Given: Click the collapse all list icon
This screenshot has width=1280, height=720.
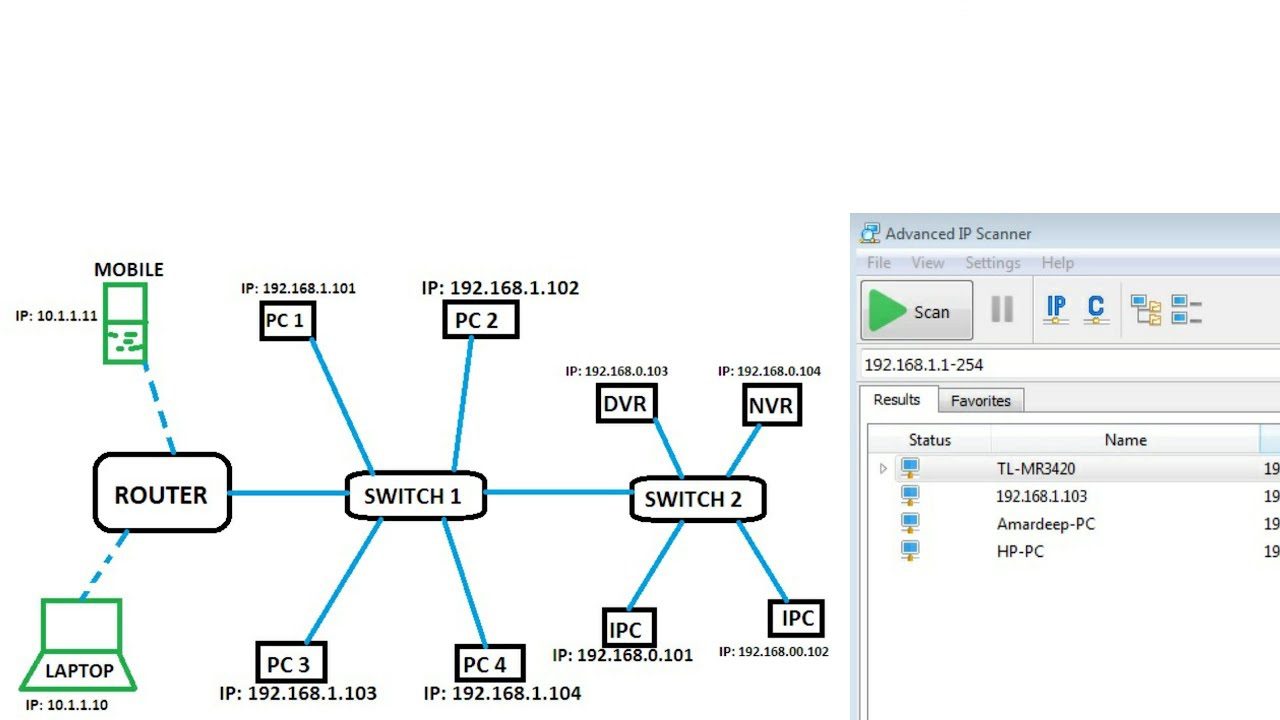Looking at the screenshot, I should [1186, 310].
